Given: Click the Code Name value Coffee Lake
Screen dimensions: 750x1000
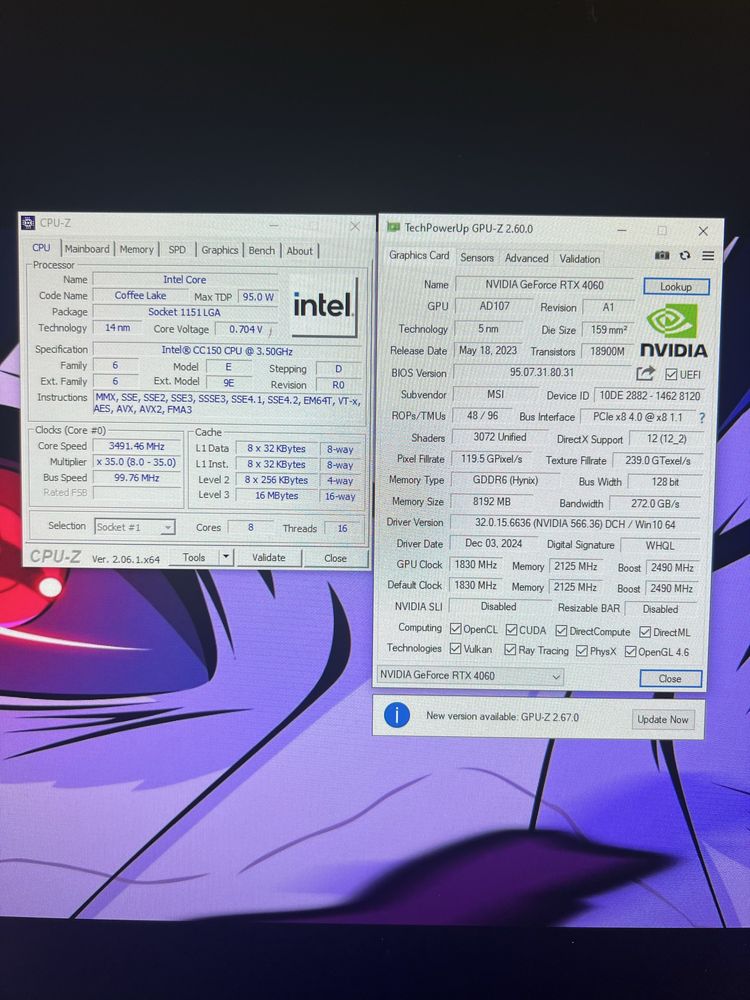Looking at the screenshot, I should (x=140, y=295).
